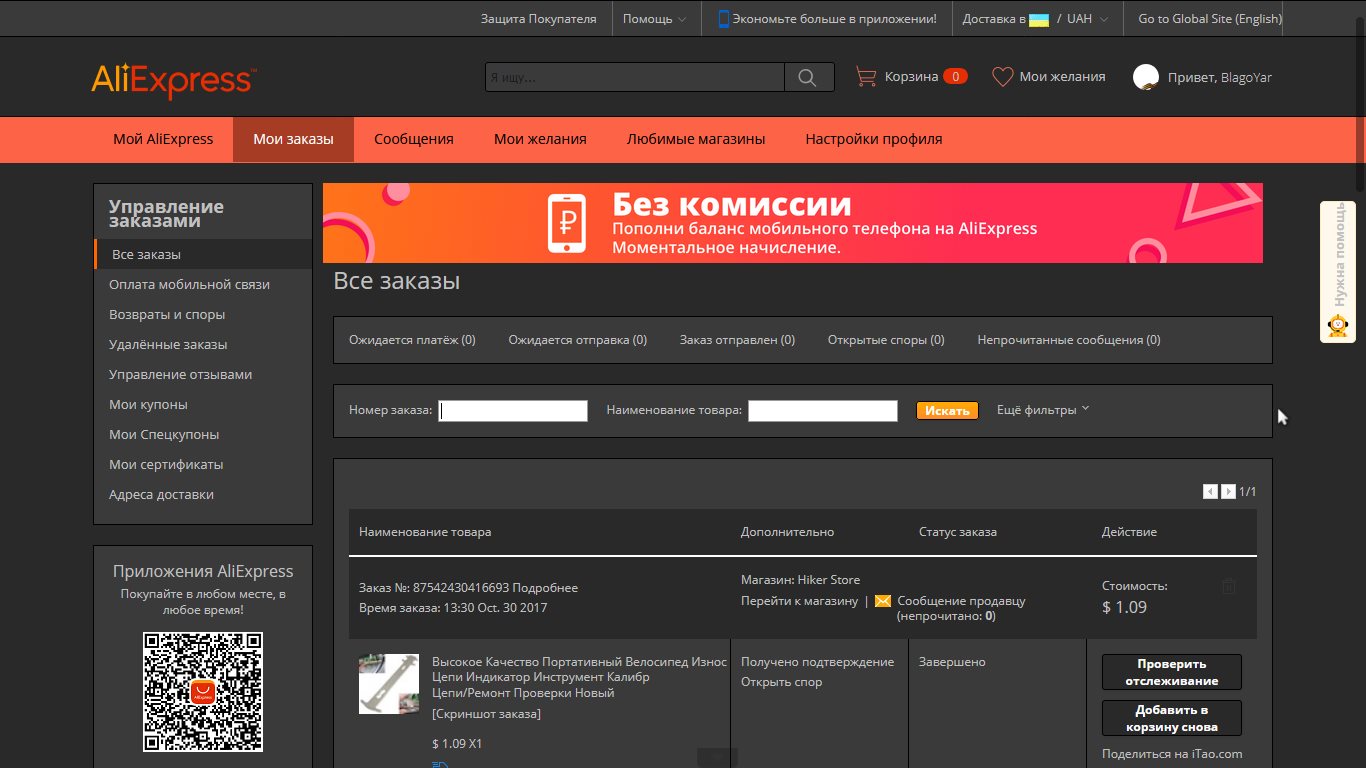Open Мои Спецкупоны
The image size is (1366, 768).
click(164, 434)
